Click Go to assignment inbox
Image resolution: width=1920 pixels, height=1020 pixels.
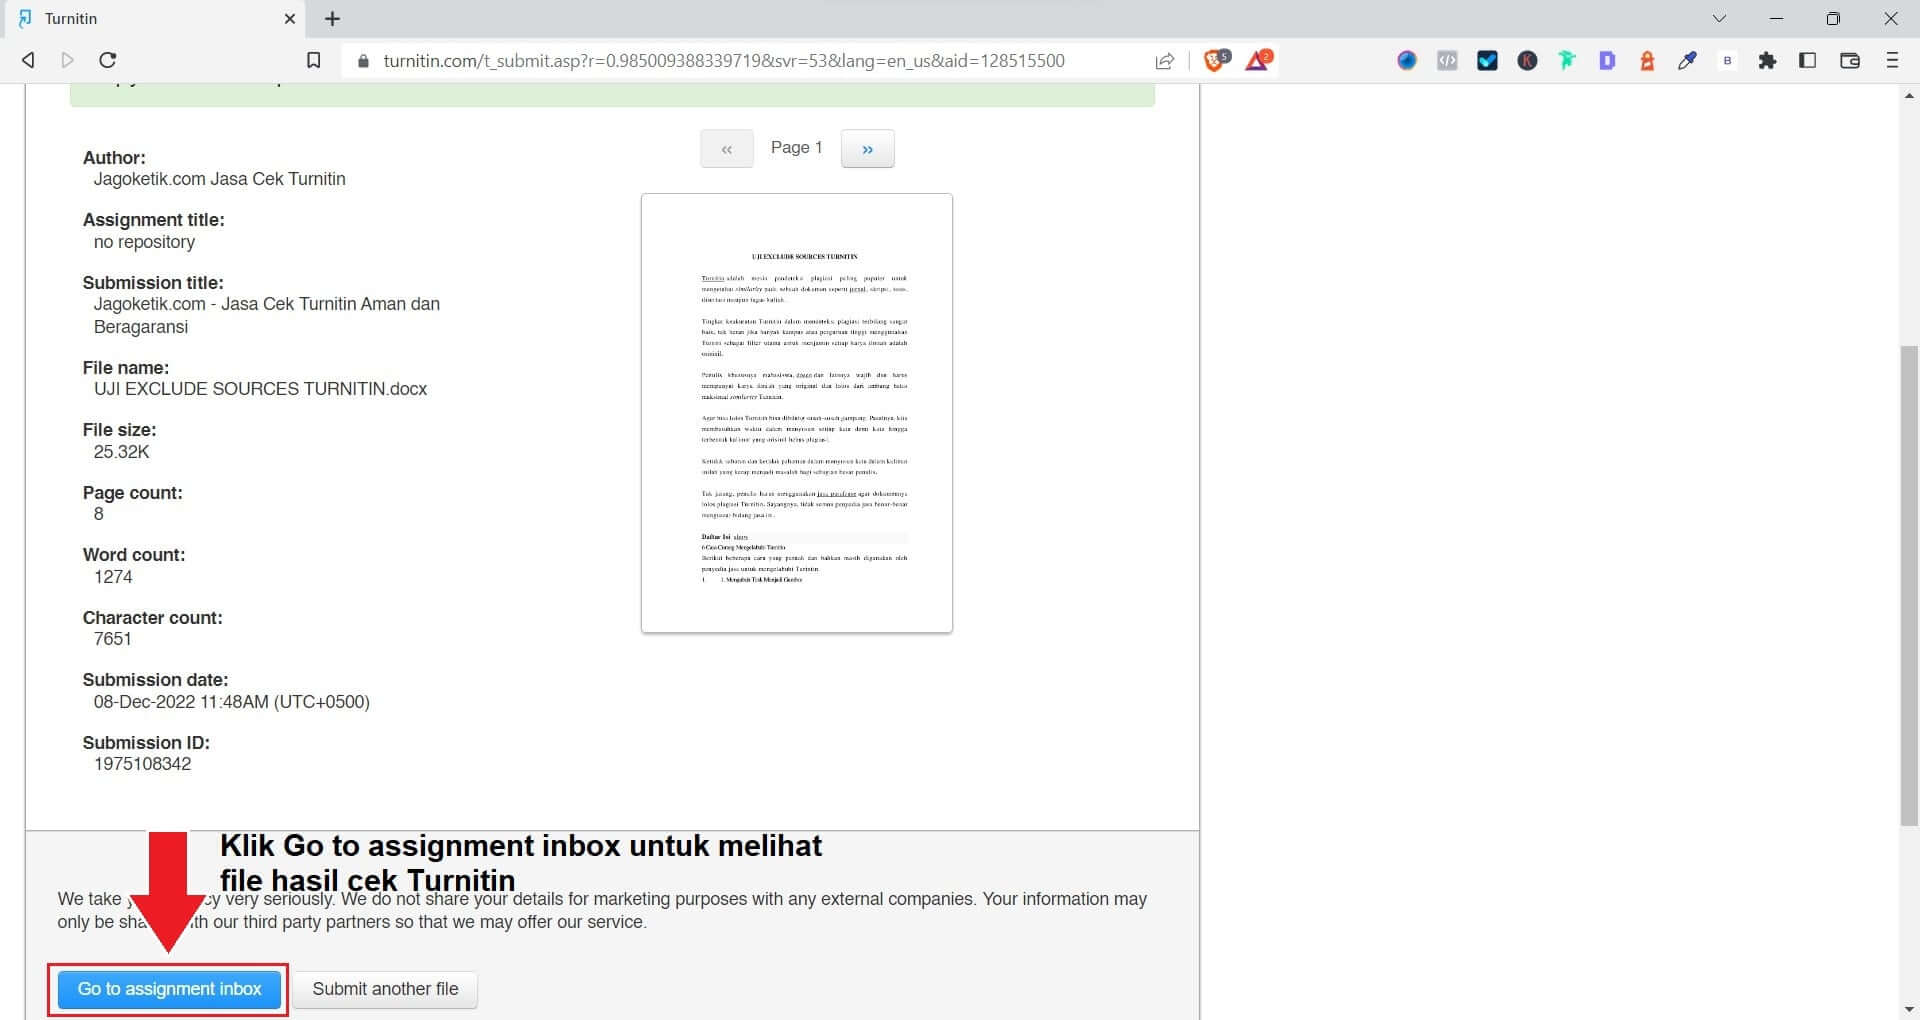point(168,989)
